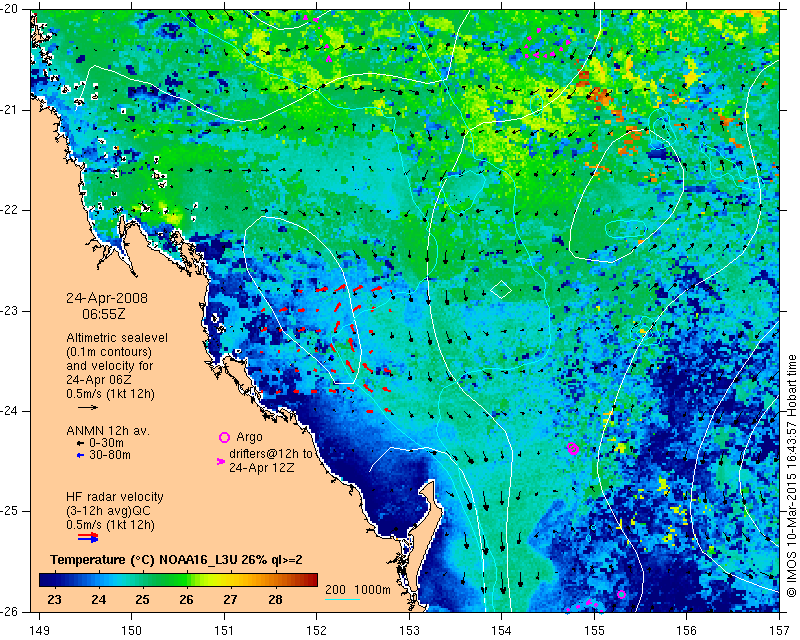Click the color bar tick value 26

tap(186, 599)
